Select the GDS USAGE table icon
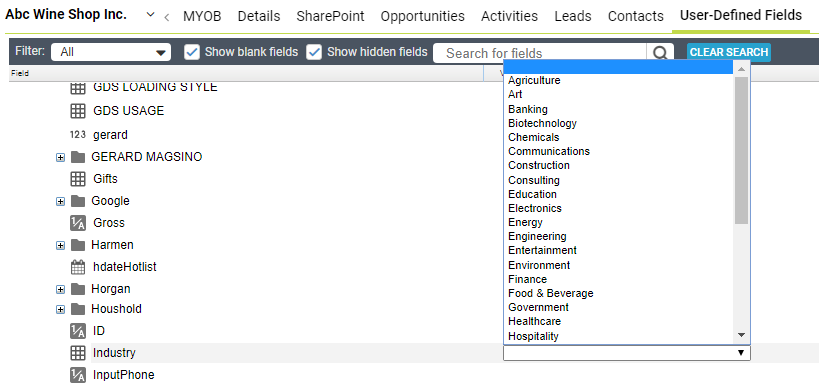This screenshot has width=819, height=386. 77,111
